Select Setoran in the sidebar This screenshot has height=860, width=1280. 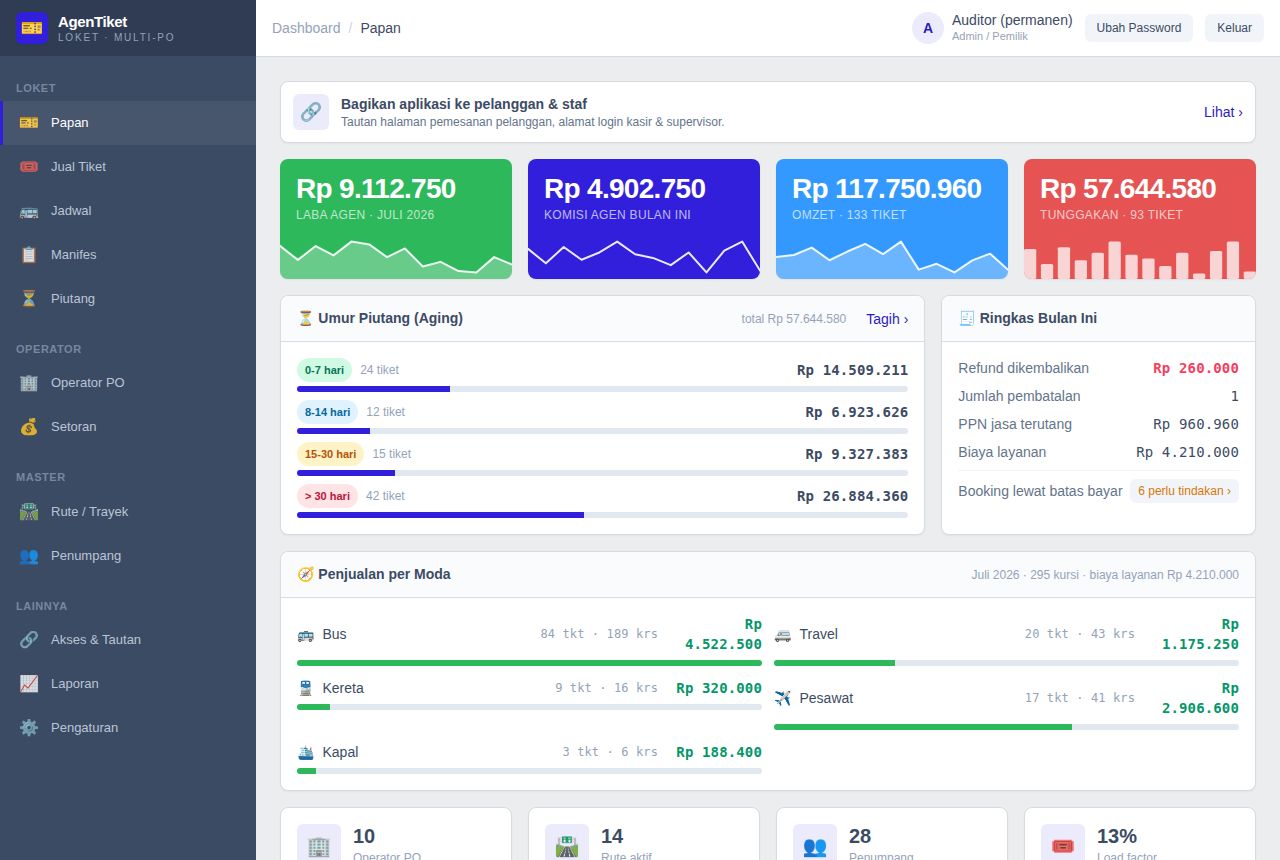(128, 426)
